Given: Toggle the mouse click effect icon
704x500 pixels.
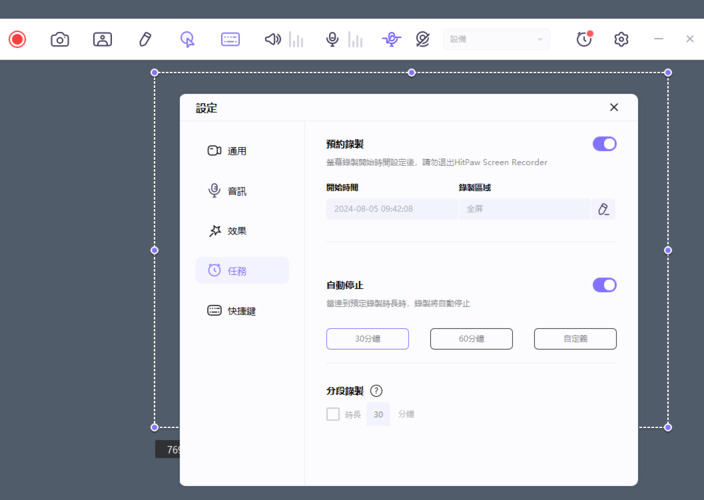Looking at the screenshot, I should [x=187, y=39].
